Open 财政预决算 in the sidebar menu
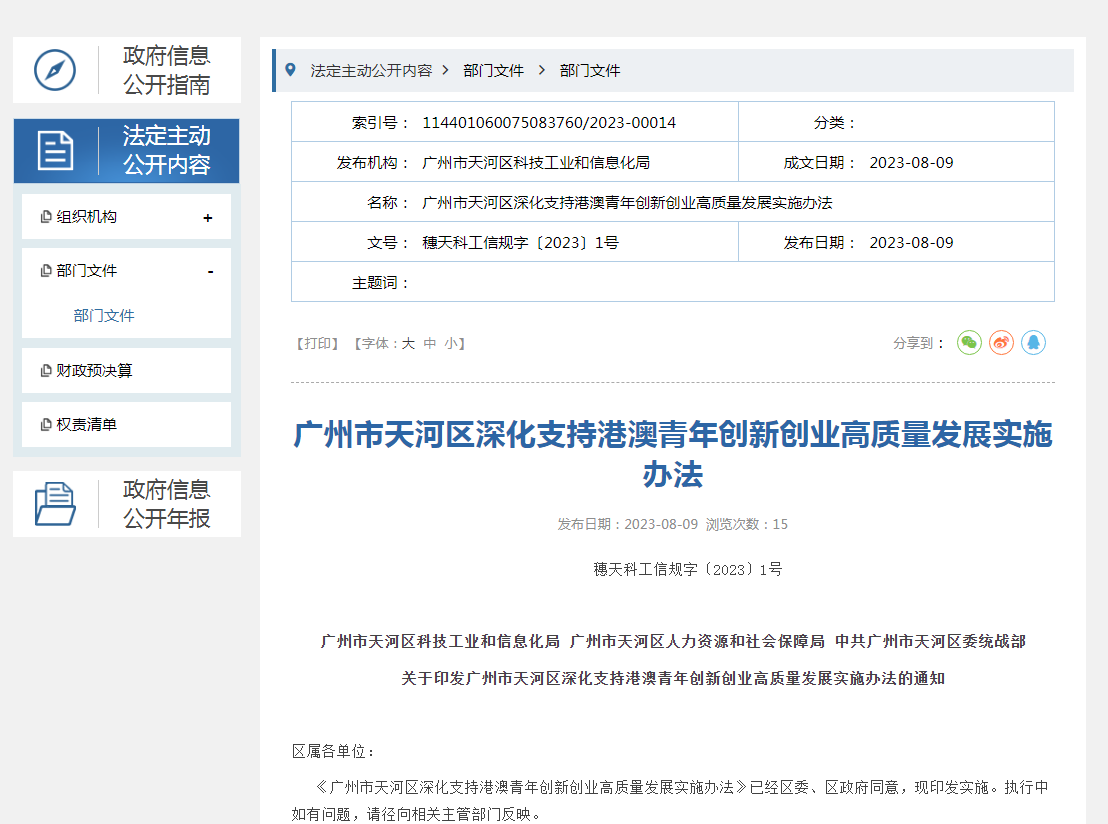The height and width of the screenshot is (824, 1108). click(94, 371)
